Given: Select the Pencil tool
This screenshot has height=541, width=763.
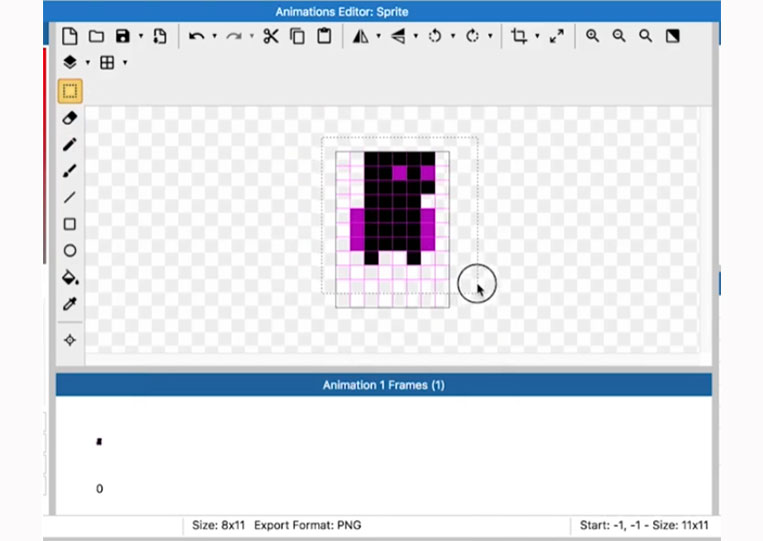Looking at the screenshot, I should pyautogui.click(x=70, y=144).
